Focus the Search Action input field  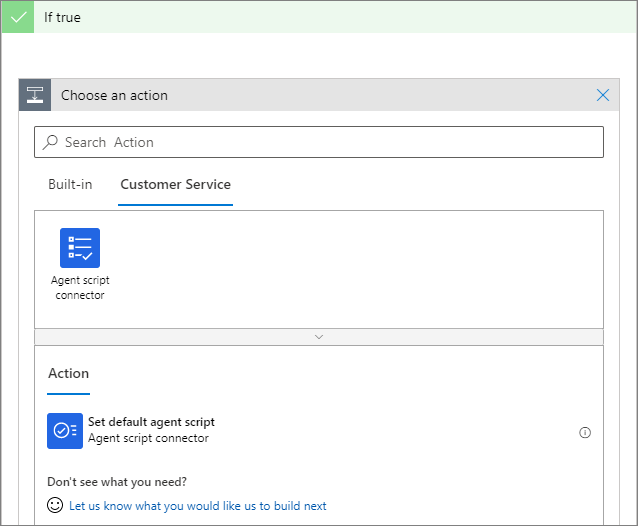click(330, 142)
